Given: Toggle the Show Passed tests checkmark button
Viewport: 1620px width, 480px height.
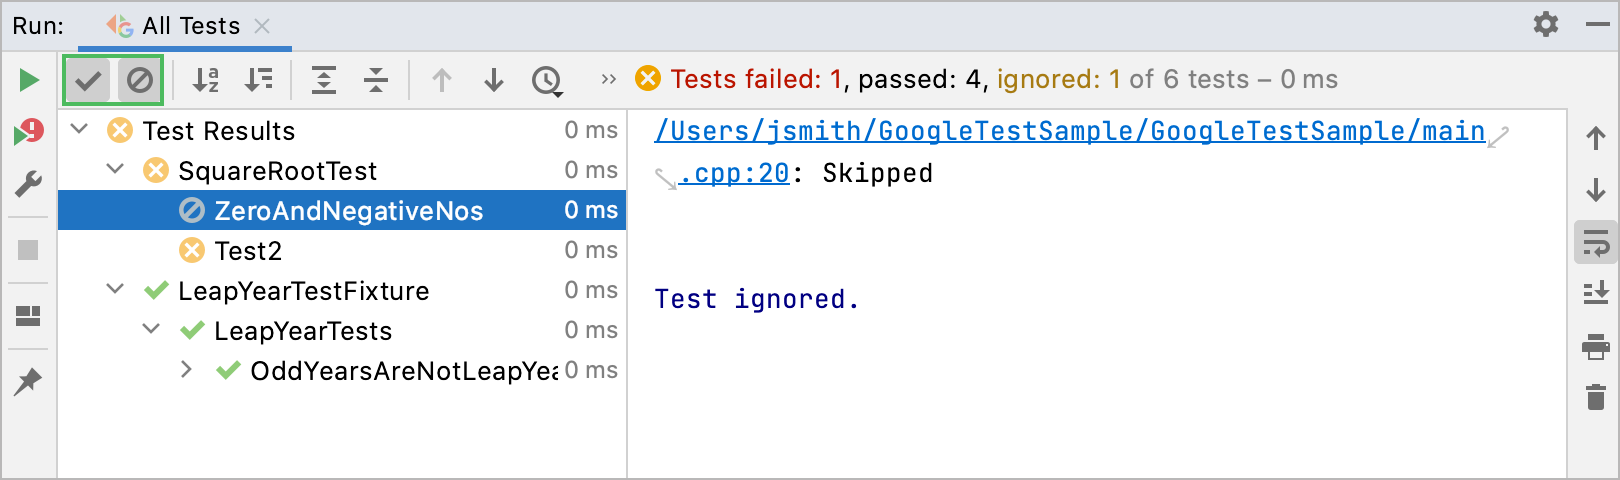Looking at the screenshot, I should (89, 80).
